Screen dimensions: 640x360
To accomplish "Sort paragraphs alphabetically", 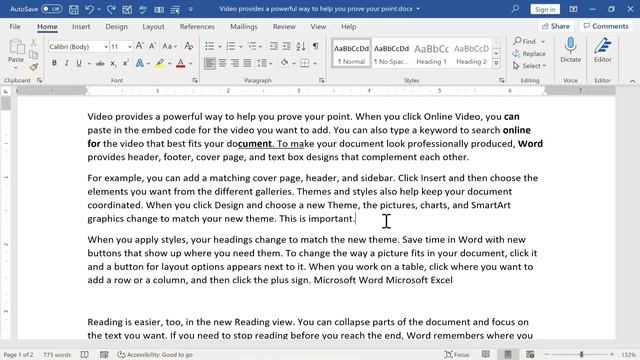I will coord(301,46).
